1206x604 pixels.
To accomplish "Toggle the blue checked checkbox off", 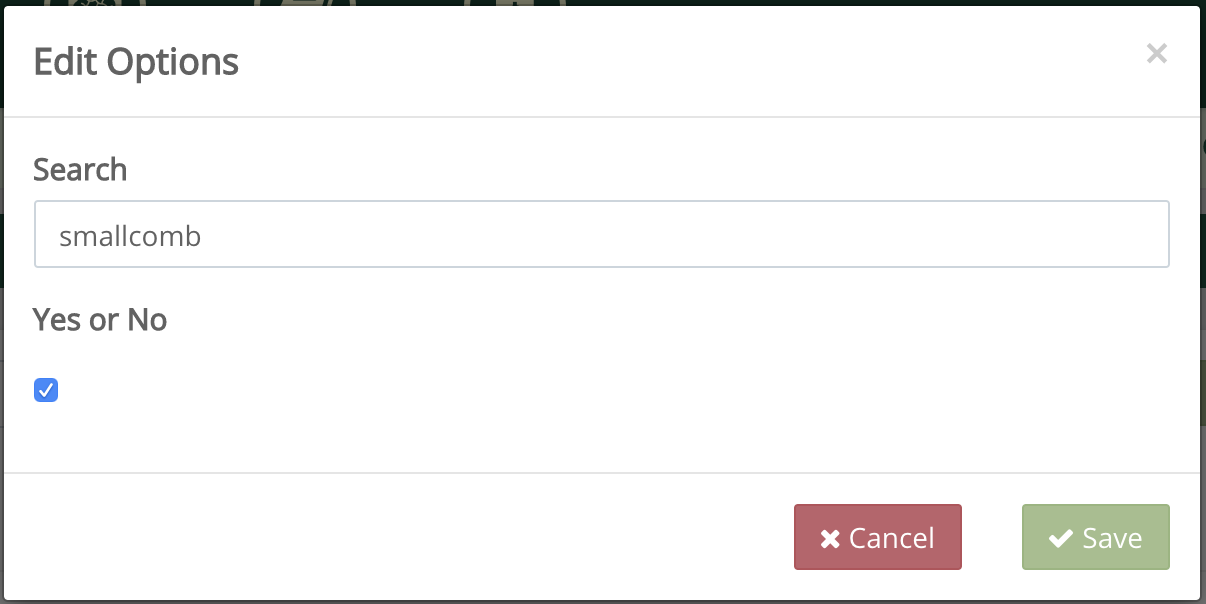I will pyautogui.click(x=46, y=390).
